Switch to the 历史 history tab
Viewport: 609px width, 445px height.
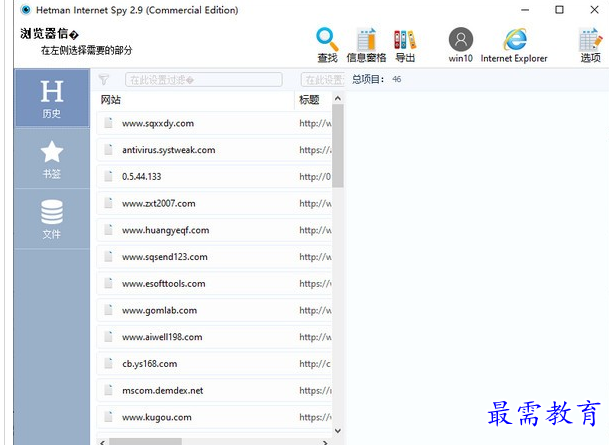52,98
